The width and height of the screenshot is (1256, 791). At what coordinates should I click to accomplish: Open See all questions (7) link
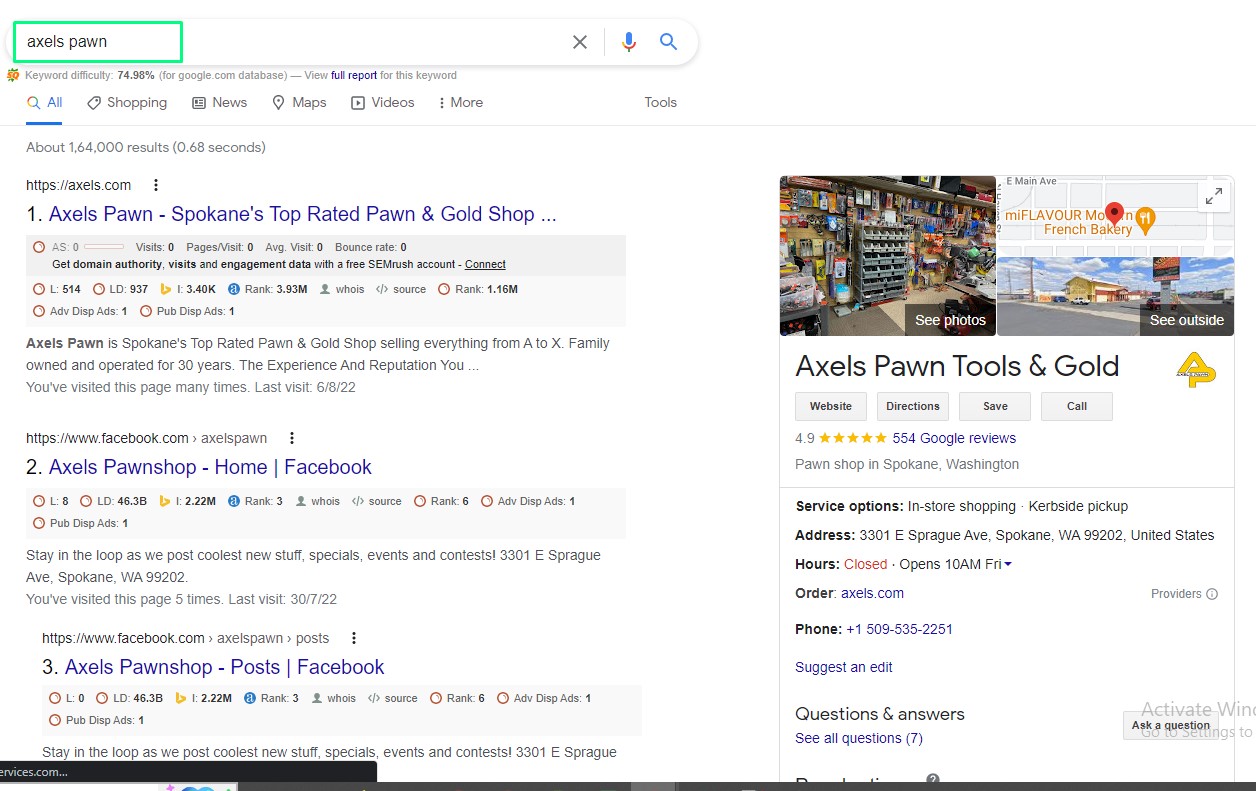pyautogui.click(x=859, y=738)
